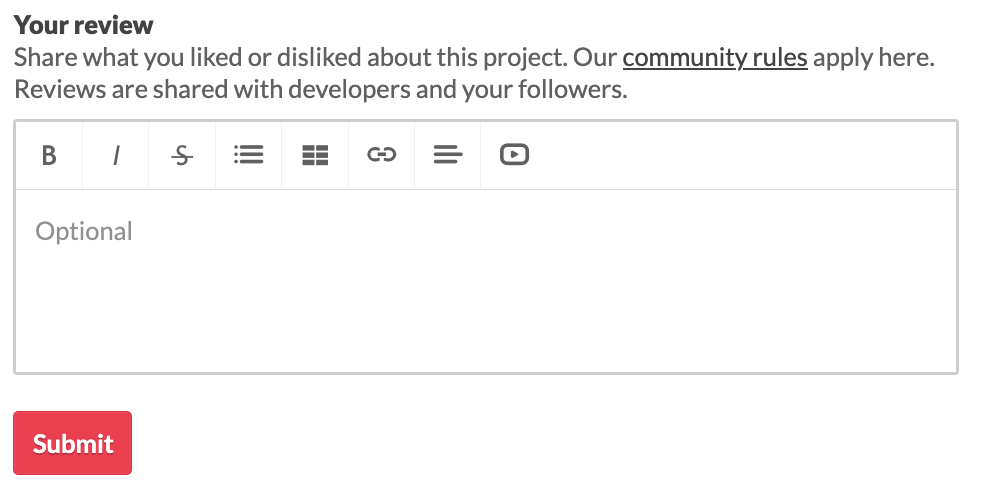Embed a video with the play icon
Screen dimensions: 982x494
(514, 155)
